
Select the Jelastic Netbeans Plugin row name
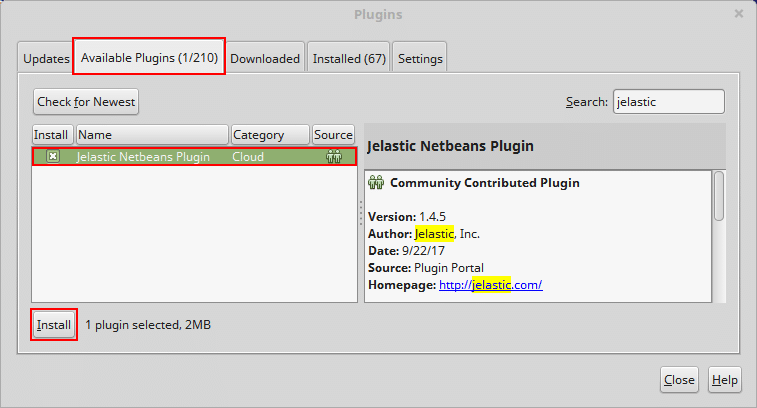tap(143, 157)
